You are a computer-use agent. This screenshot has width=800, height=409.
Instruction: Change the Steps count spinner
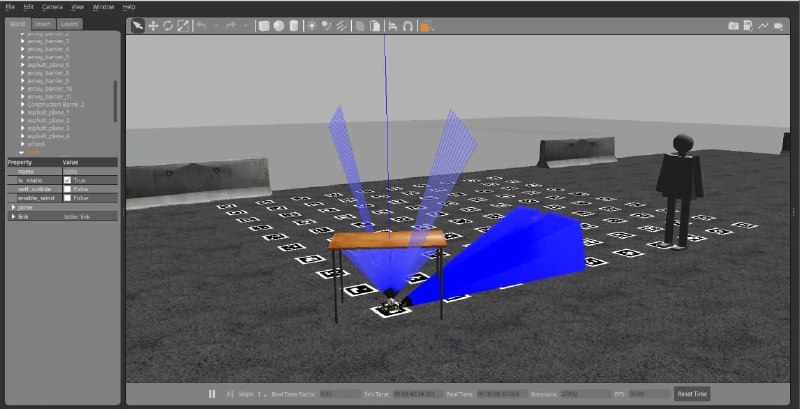[x=262, y=394]
